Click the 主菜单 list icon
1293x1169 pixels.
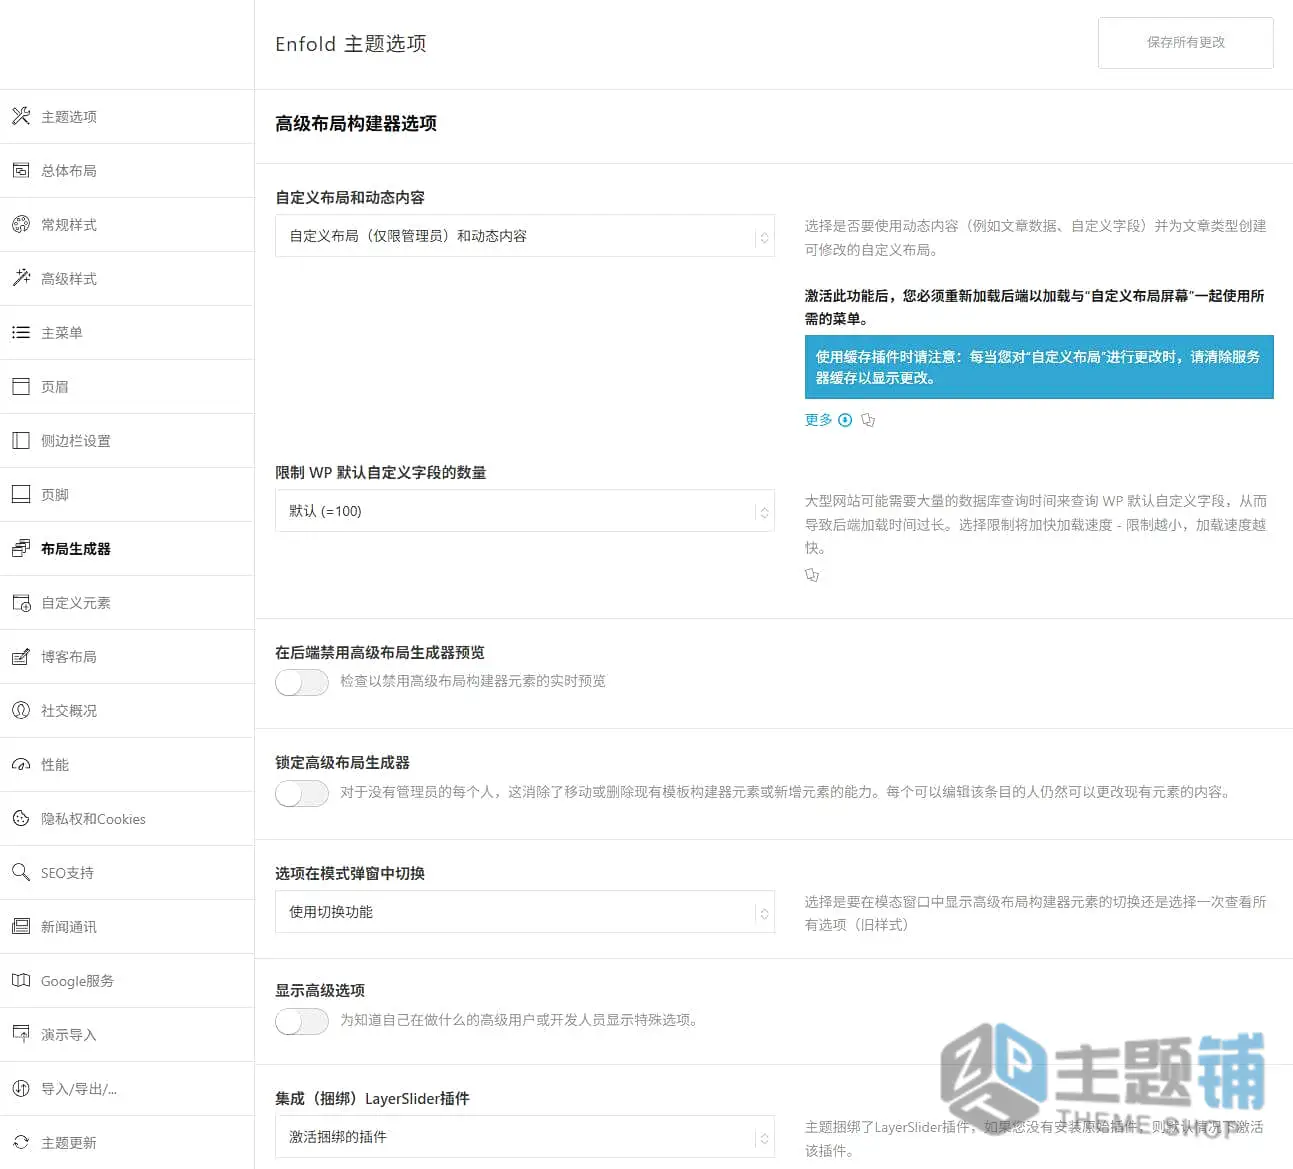click(21, 332)
